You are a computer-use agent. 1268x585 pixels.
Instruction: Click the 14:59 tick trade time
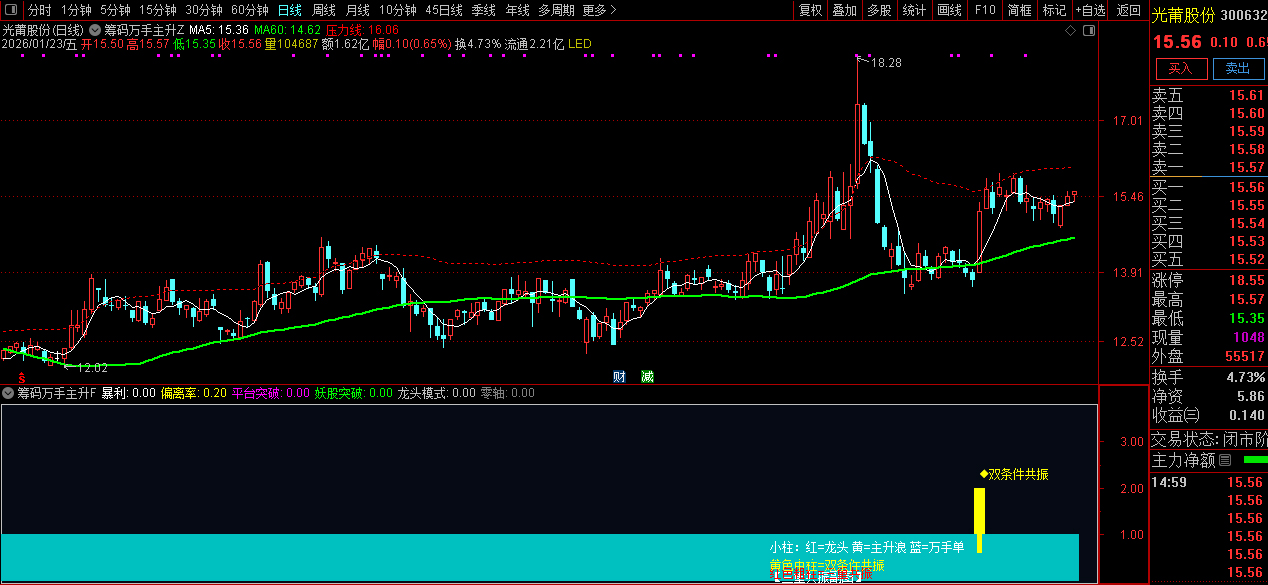(x=1168, y=482)
